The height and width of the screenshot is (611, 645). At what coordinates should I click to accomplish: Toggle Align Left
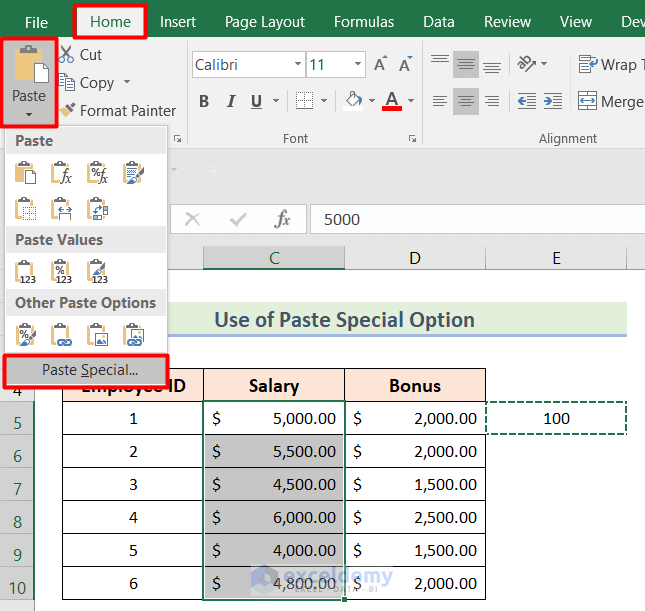(440, 101)
